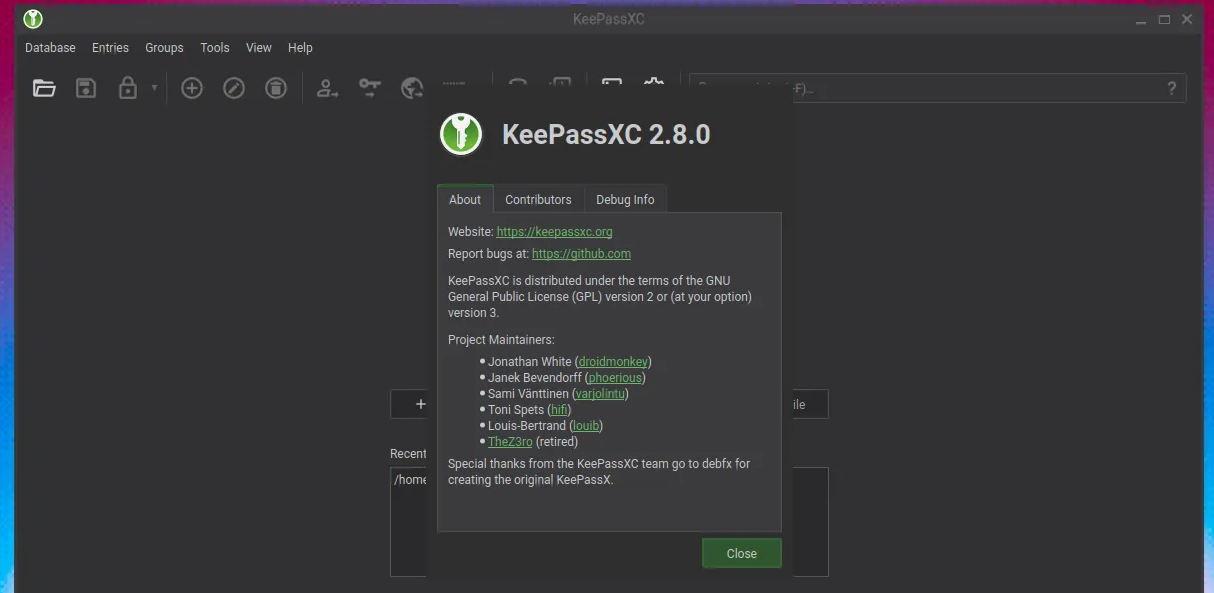
Task: Follow the droidmonkey maintainer link
Action: pyautogui.click(x=613, y=361)
